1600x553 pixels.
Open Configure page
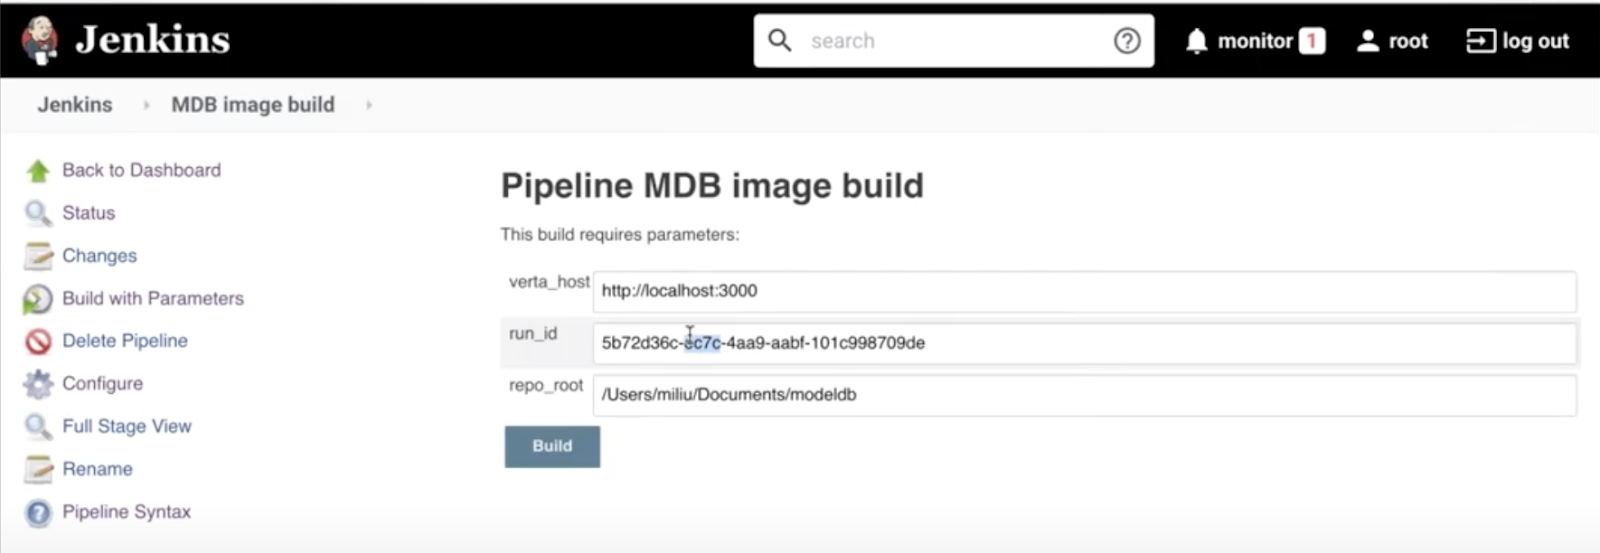coord(102,384)
